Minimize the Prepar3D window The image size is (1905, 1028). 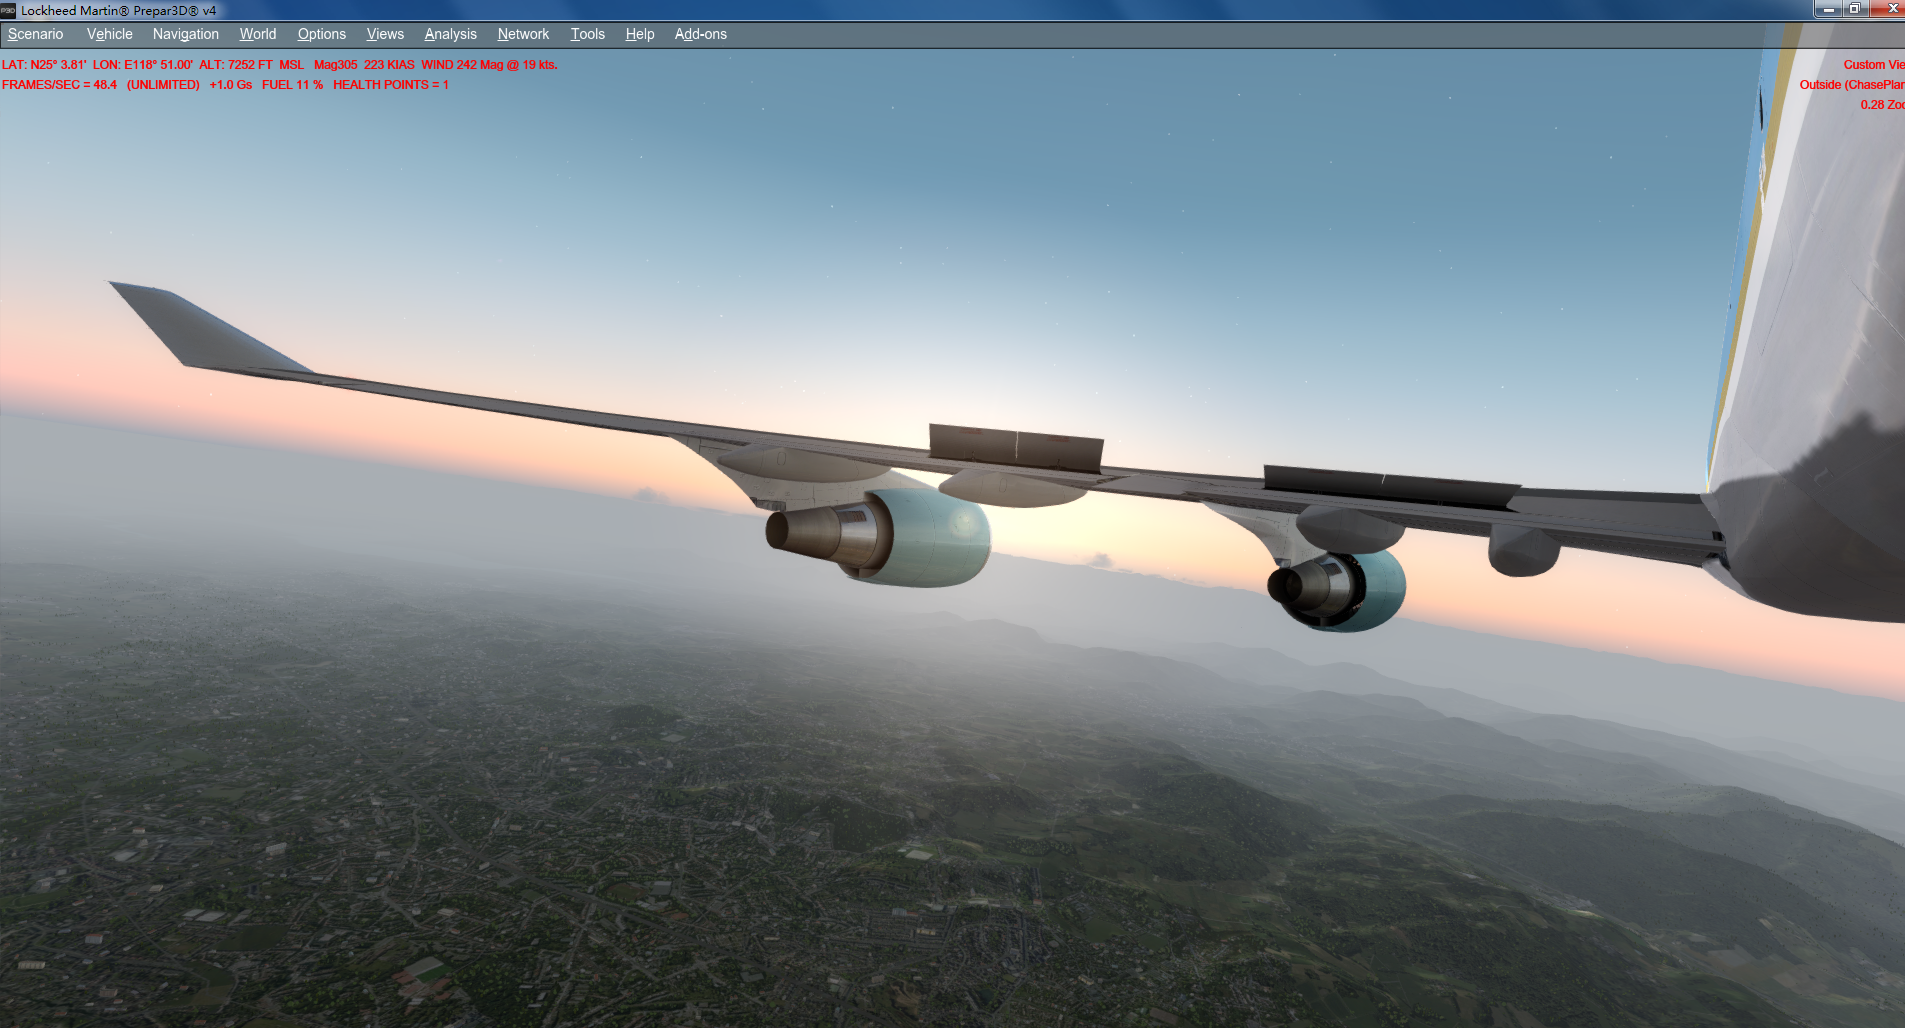coord(1827,9)
